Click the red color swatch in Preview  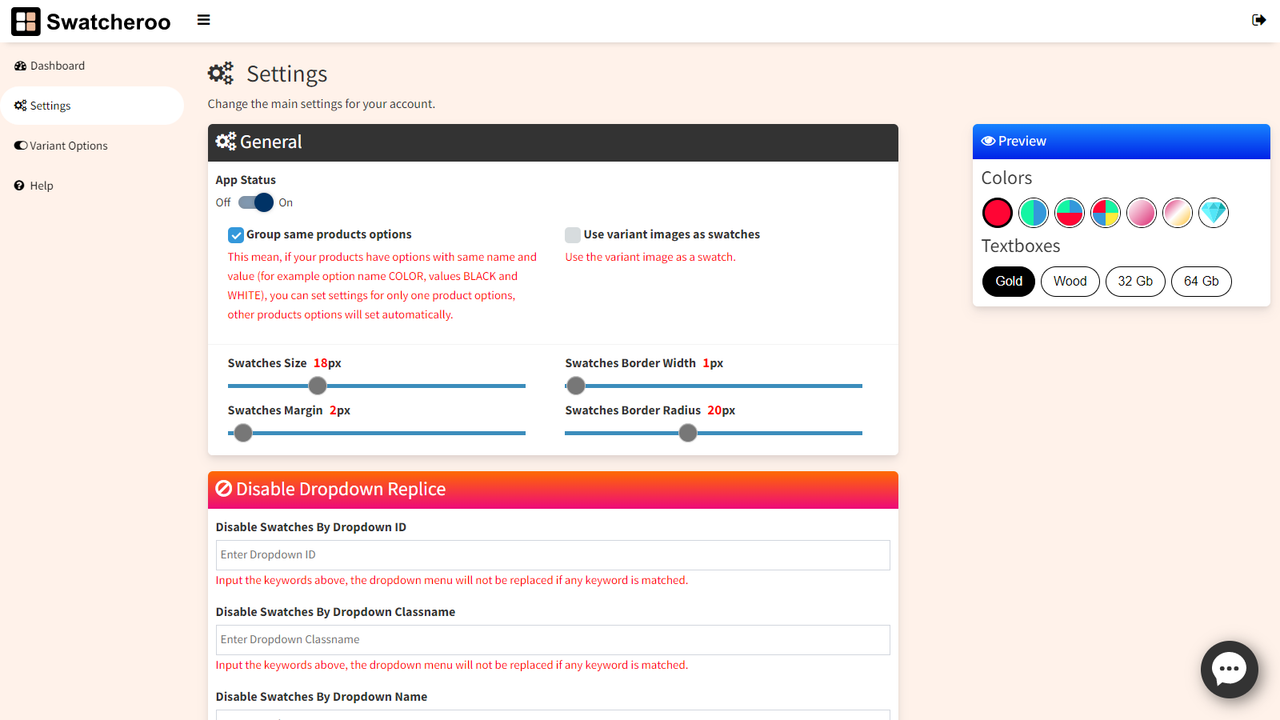pos(997,212)
